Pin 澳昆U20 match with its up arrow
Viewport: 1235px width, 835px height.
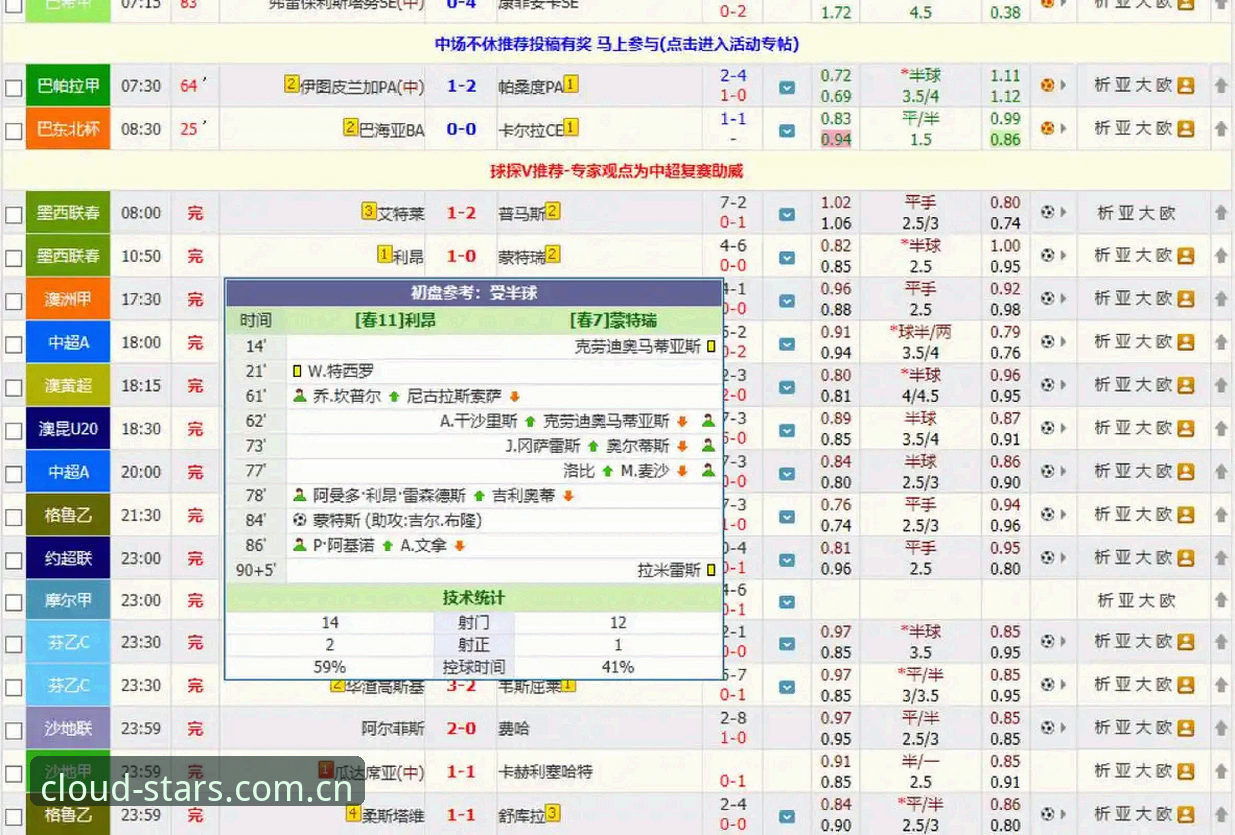[x=1221, y=428]
